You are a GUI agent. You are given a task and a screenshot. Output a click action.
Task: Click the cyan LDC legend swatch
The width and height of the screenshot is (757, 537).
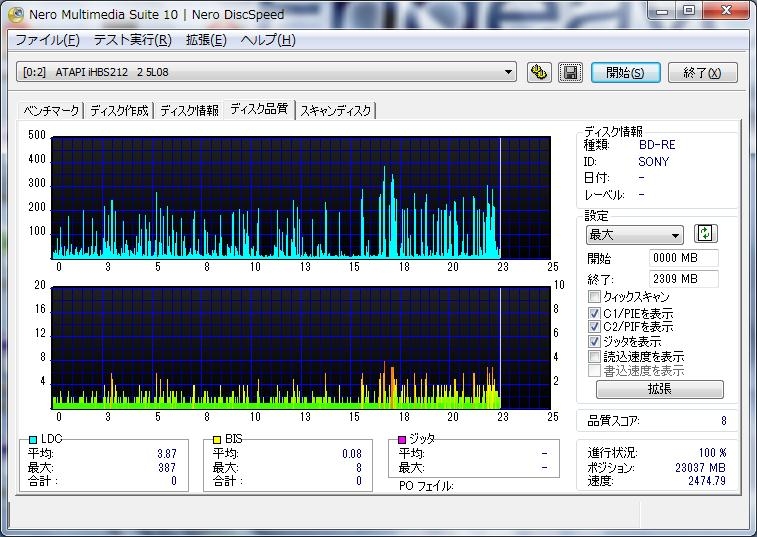33,439
